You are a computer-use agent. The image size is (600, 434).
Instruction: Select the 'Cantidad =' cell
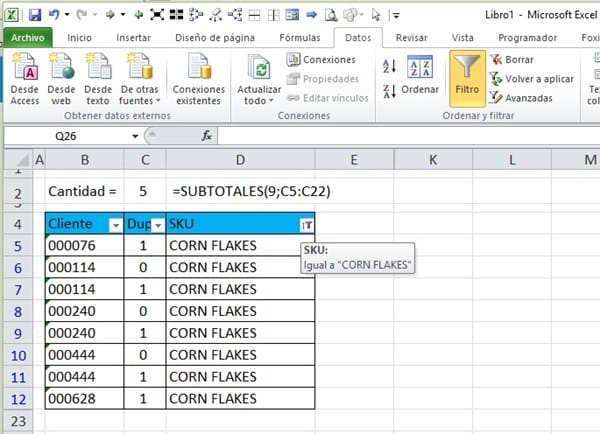pos(84,191)
